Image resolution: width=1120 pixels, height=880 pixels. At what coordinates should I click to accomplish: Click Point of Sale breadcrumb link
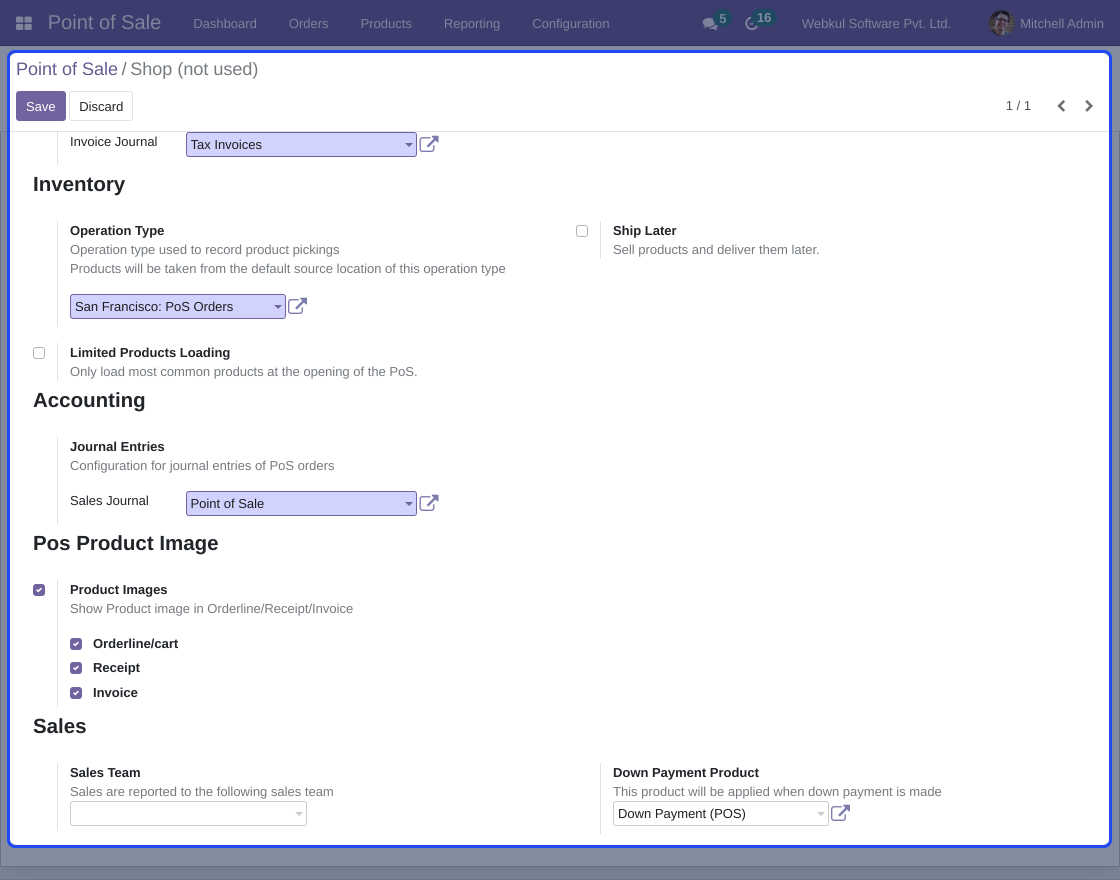point(66,69)
